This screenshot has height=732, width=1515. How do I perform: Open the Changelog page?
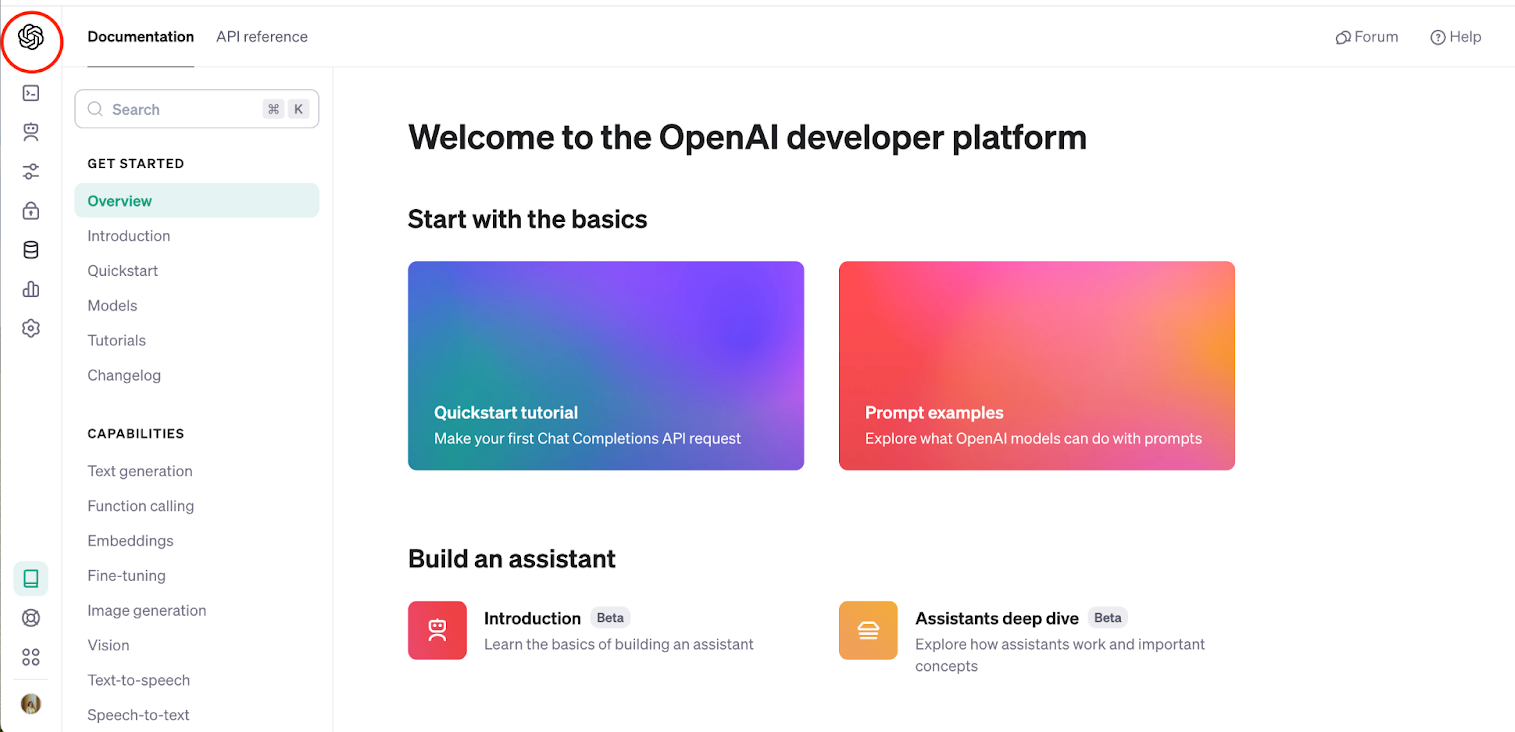point(124,375)
